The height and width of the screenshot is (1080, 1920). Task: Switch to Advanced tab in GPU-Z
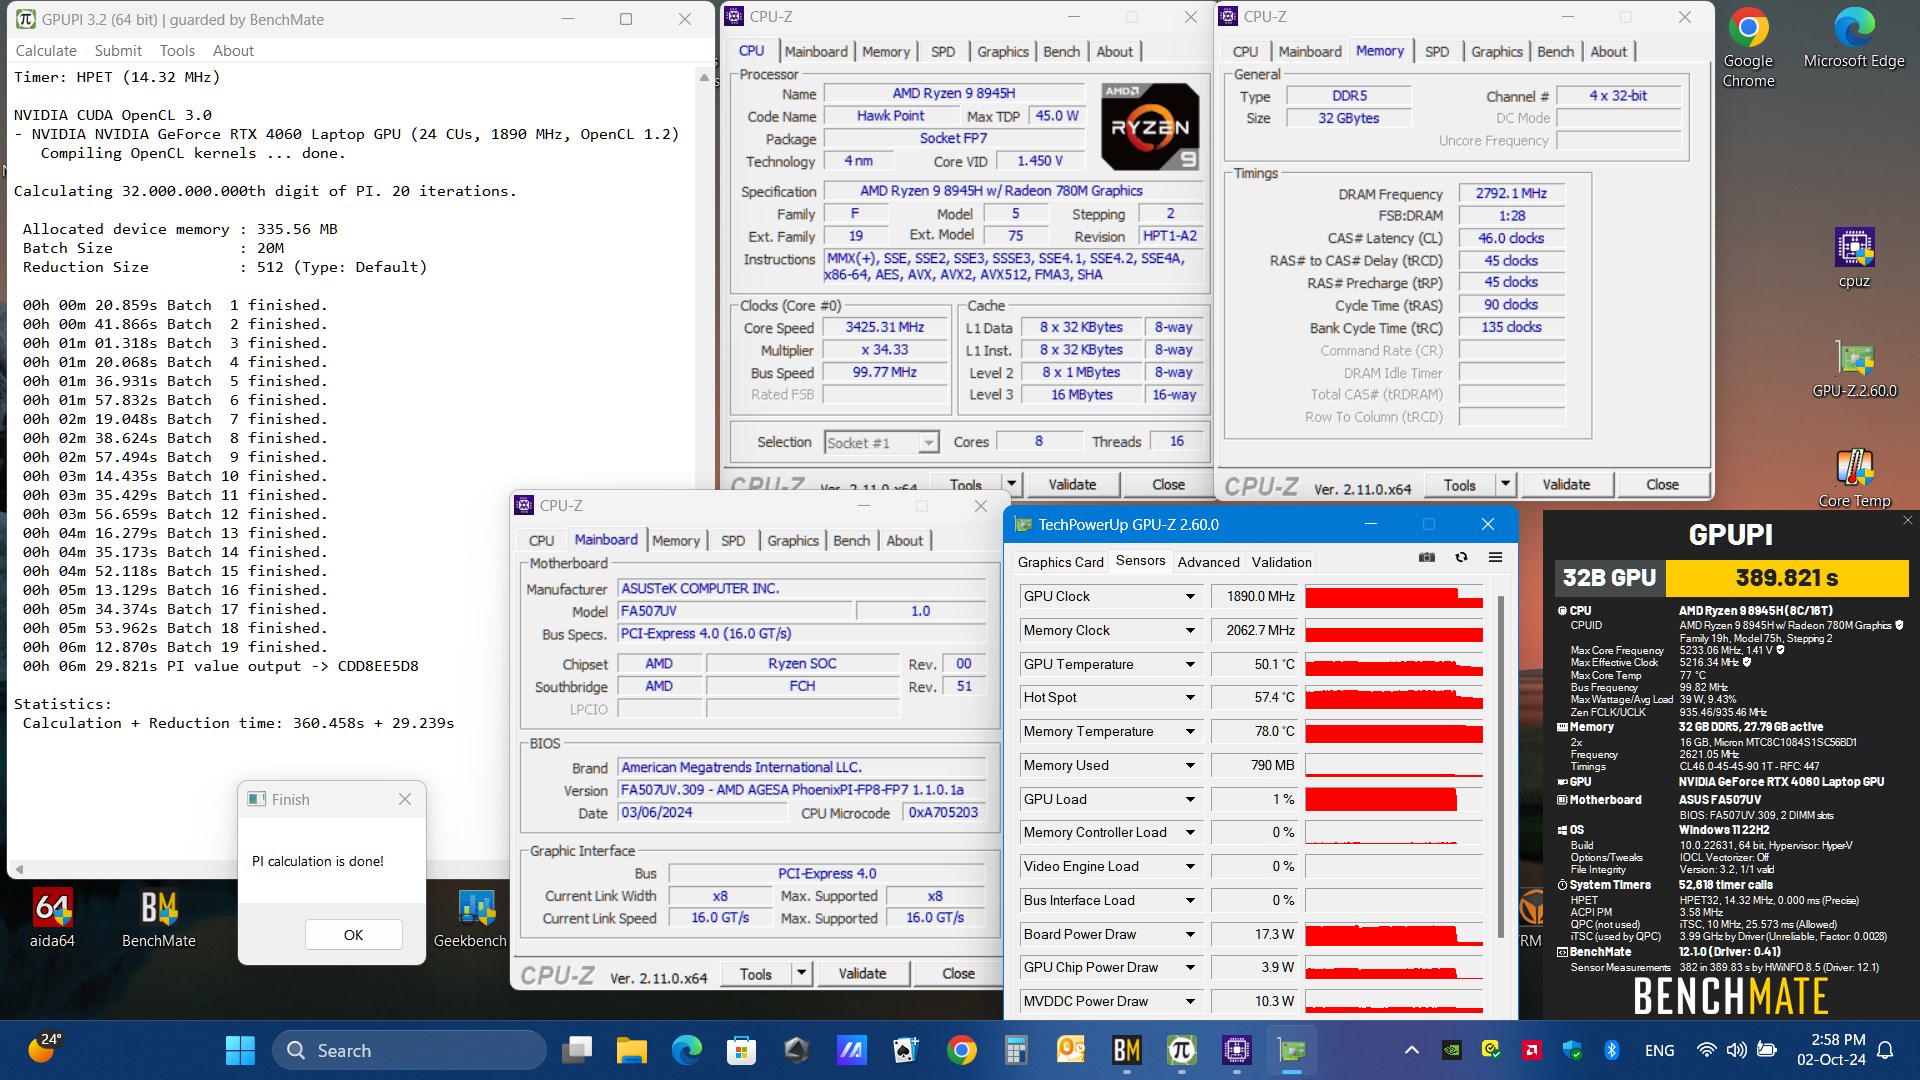pos(1208,563)
